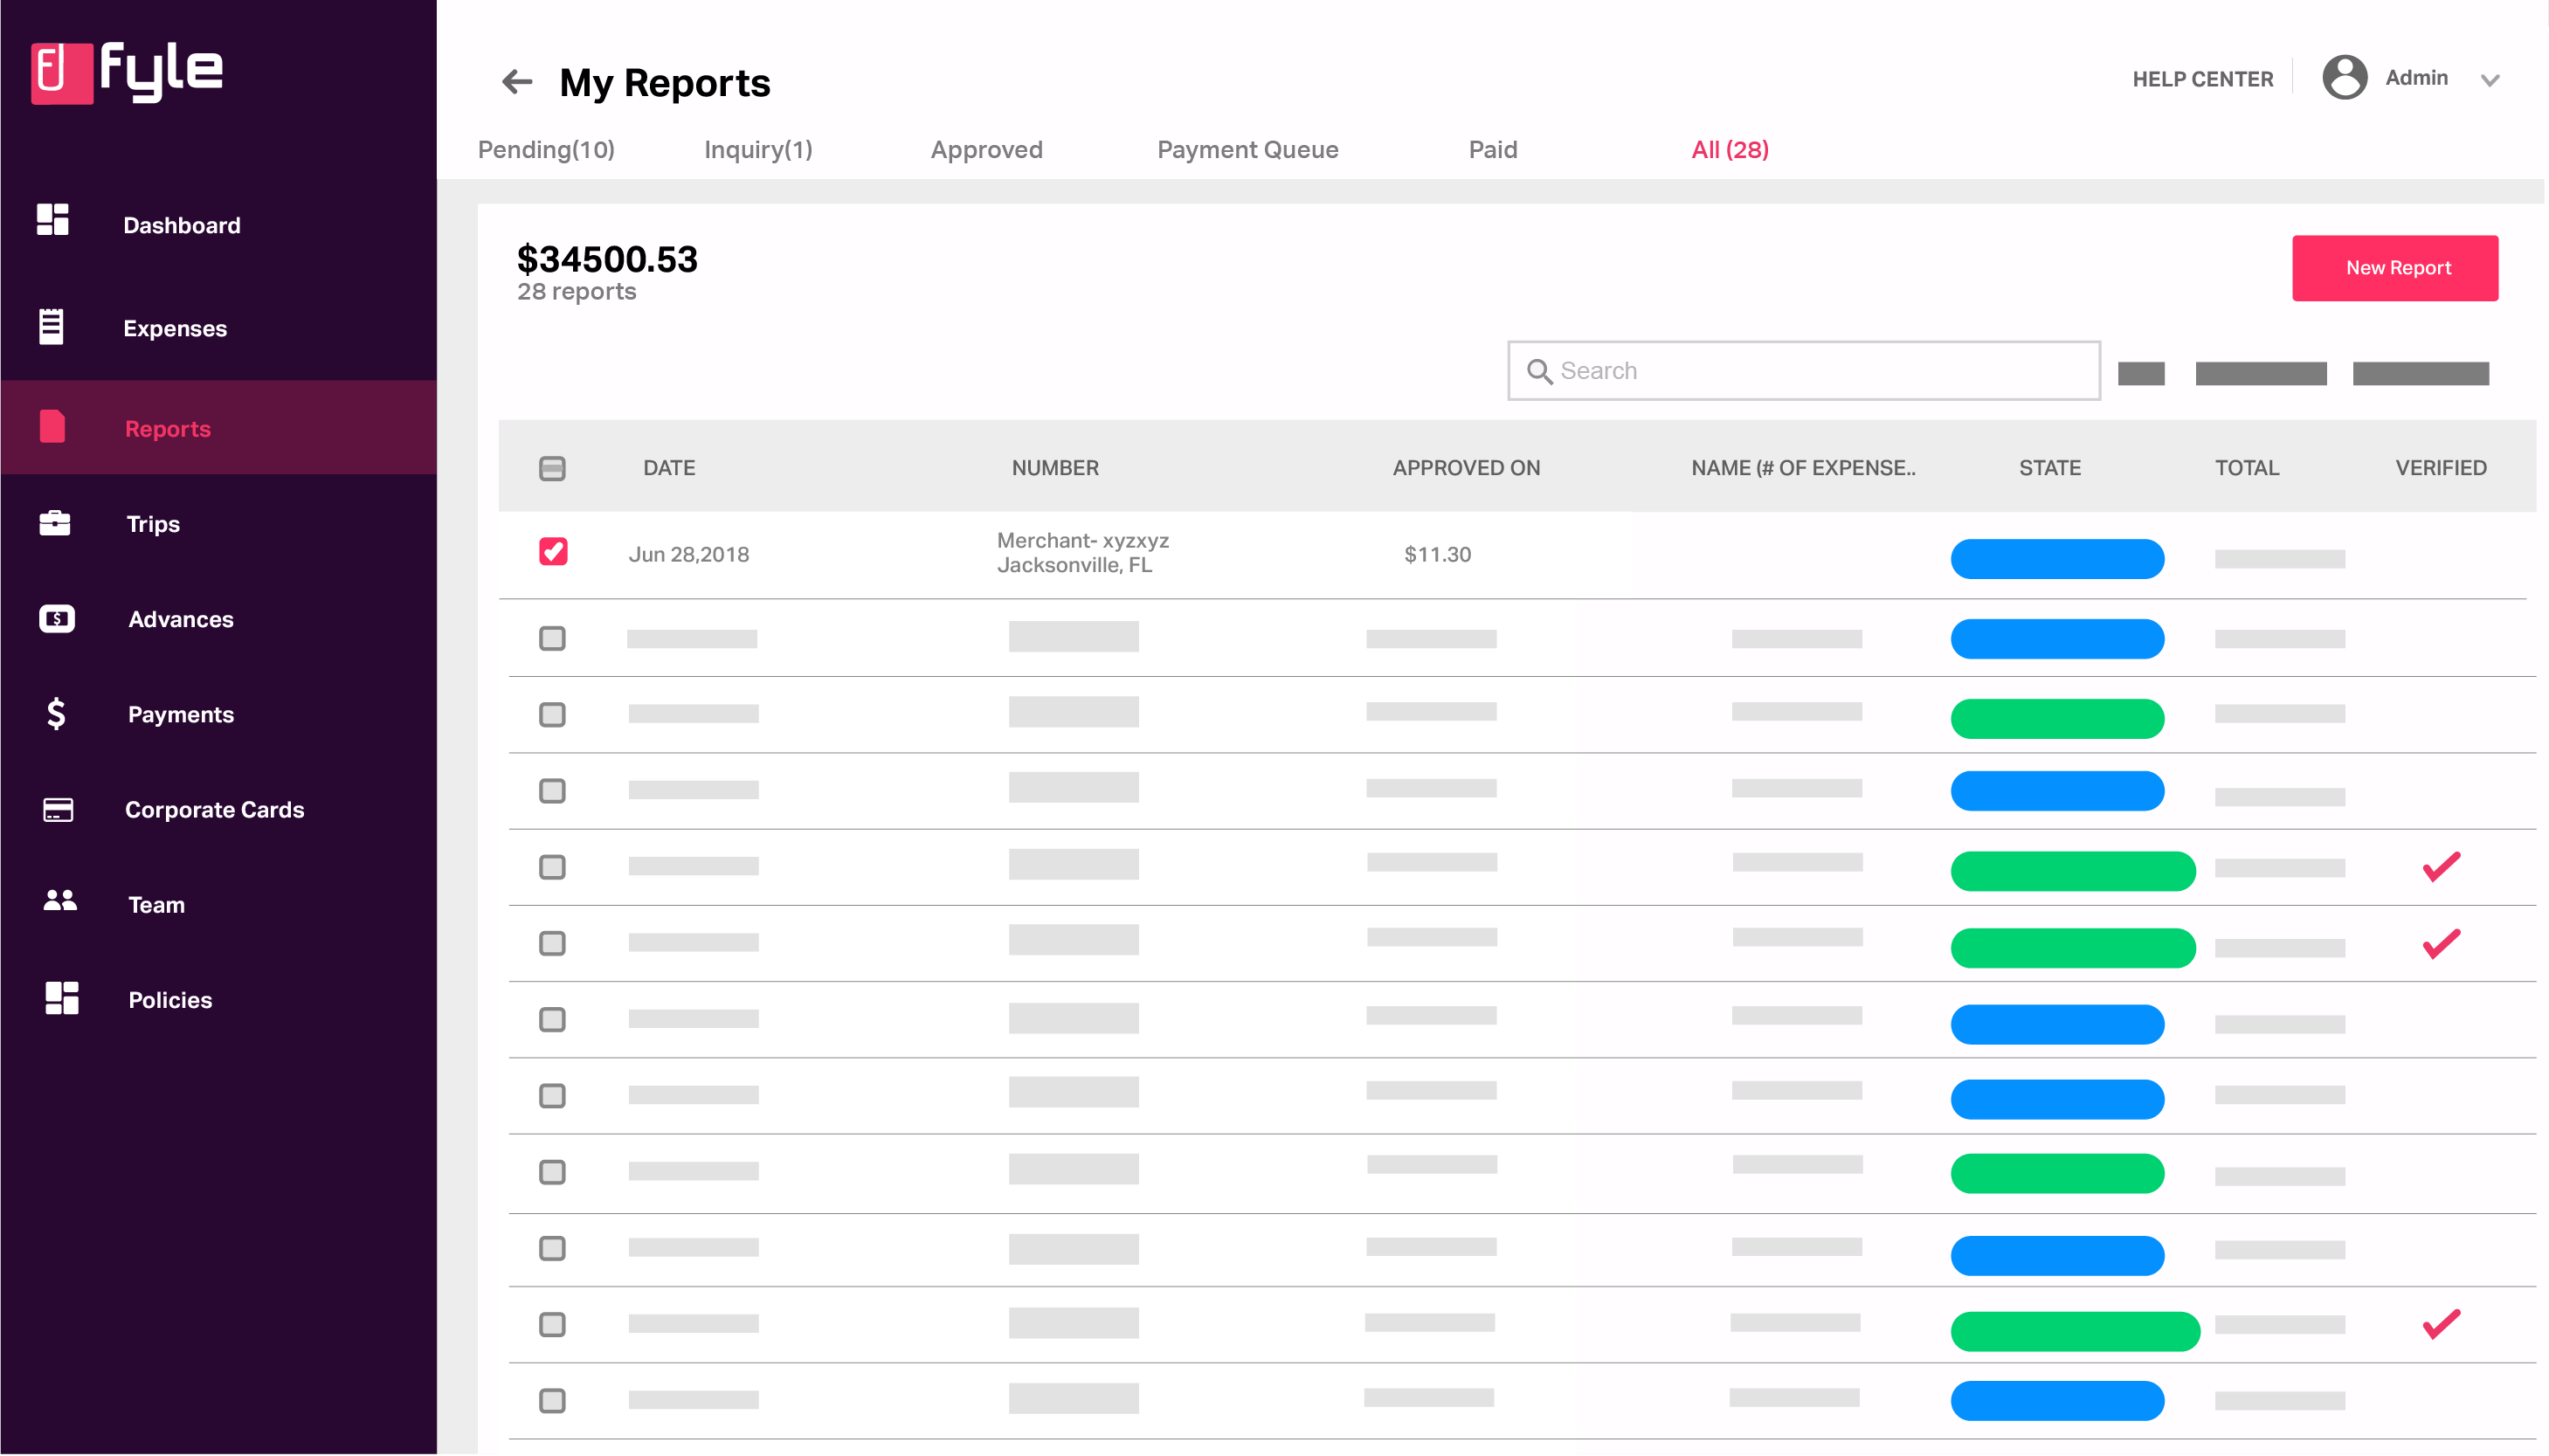Open the HELP CENTER link

click(2202, 79)
